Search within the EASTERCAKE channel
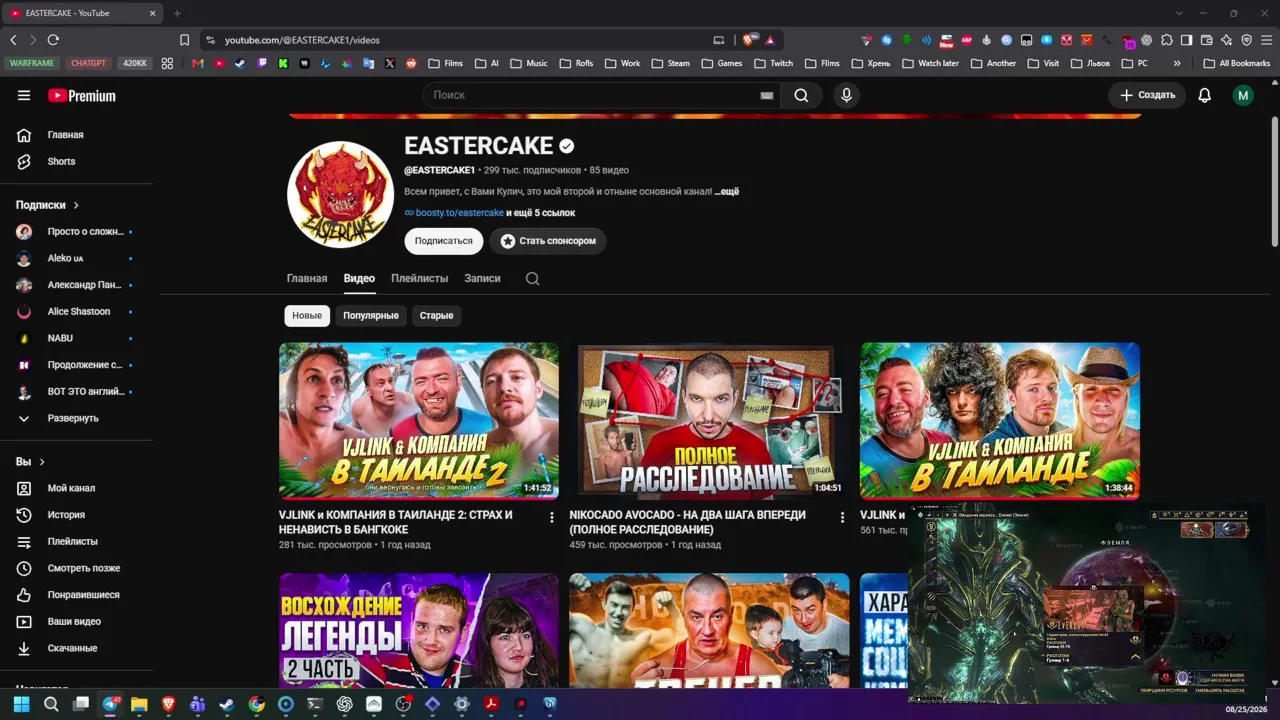This screenshot has width=1280, height=720. tap(532, 279)
